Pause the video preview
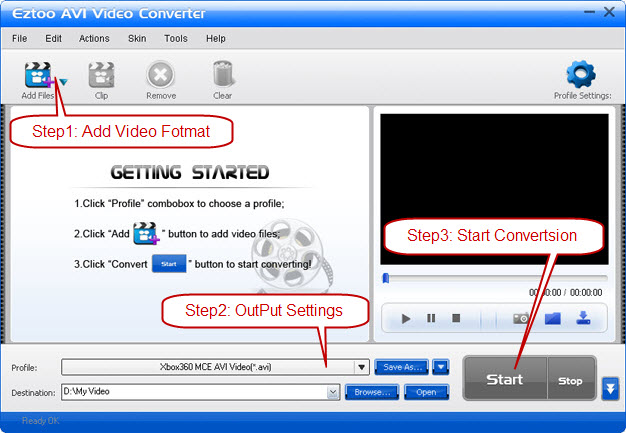This screenshot has width=626, height=433. (x=431, y=318)
